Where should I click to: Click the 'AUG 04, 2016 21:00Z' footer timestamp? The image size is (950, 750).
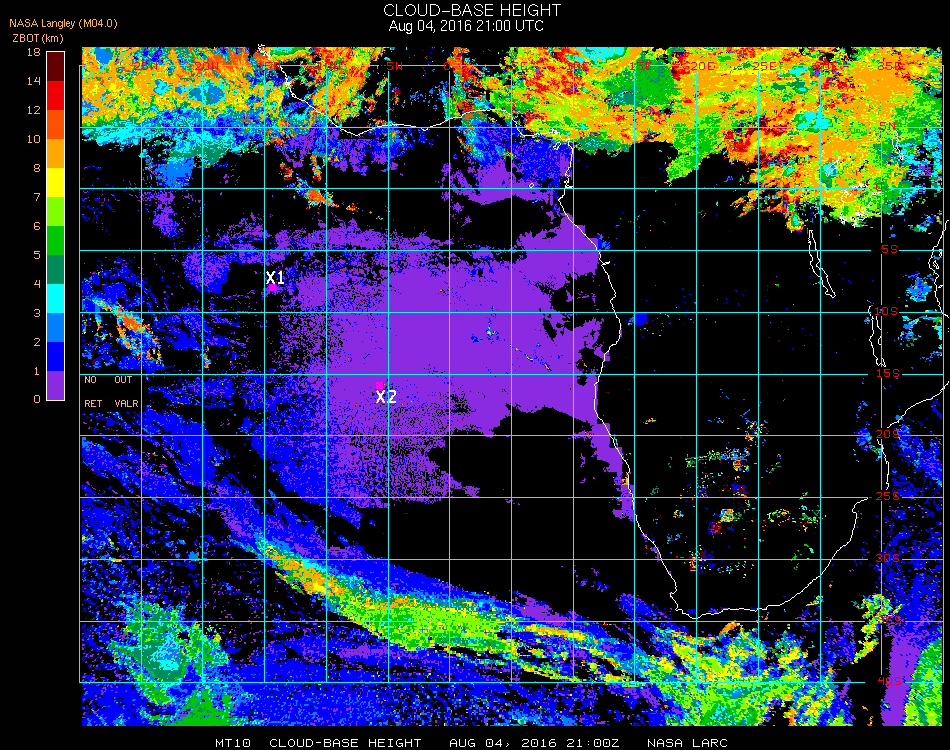click(x=534, y=743)
